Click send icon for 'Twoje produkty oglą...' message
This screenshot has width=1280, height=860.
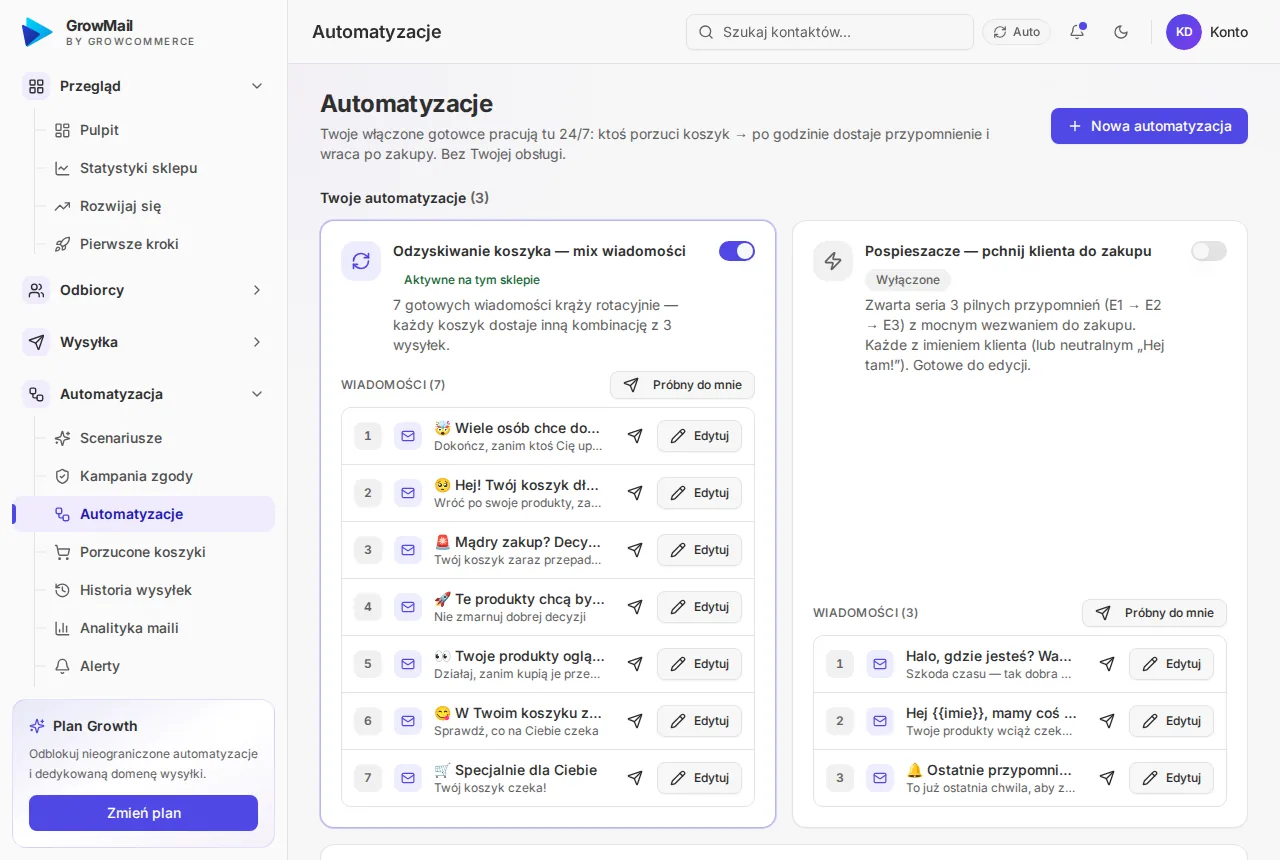coord(635,664)
